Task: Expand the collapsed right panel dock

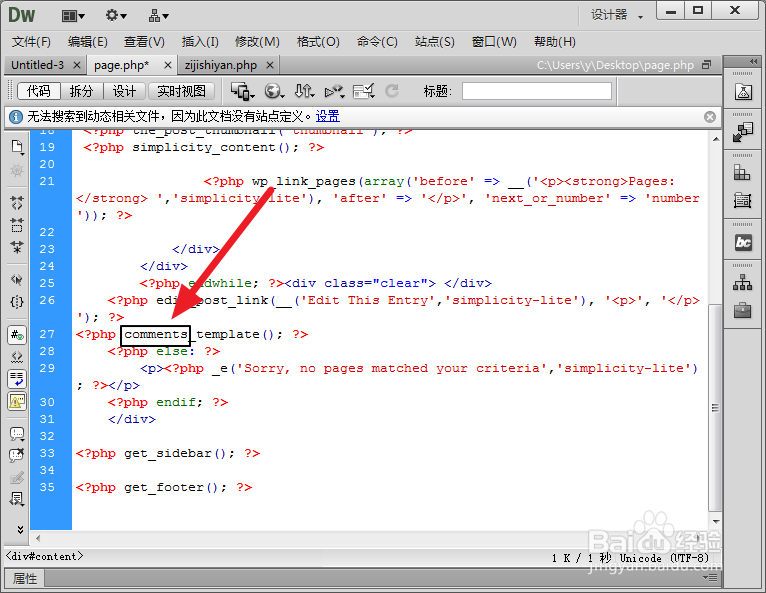Action: pyautogui.click(x=753, y=62)
